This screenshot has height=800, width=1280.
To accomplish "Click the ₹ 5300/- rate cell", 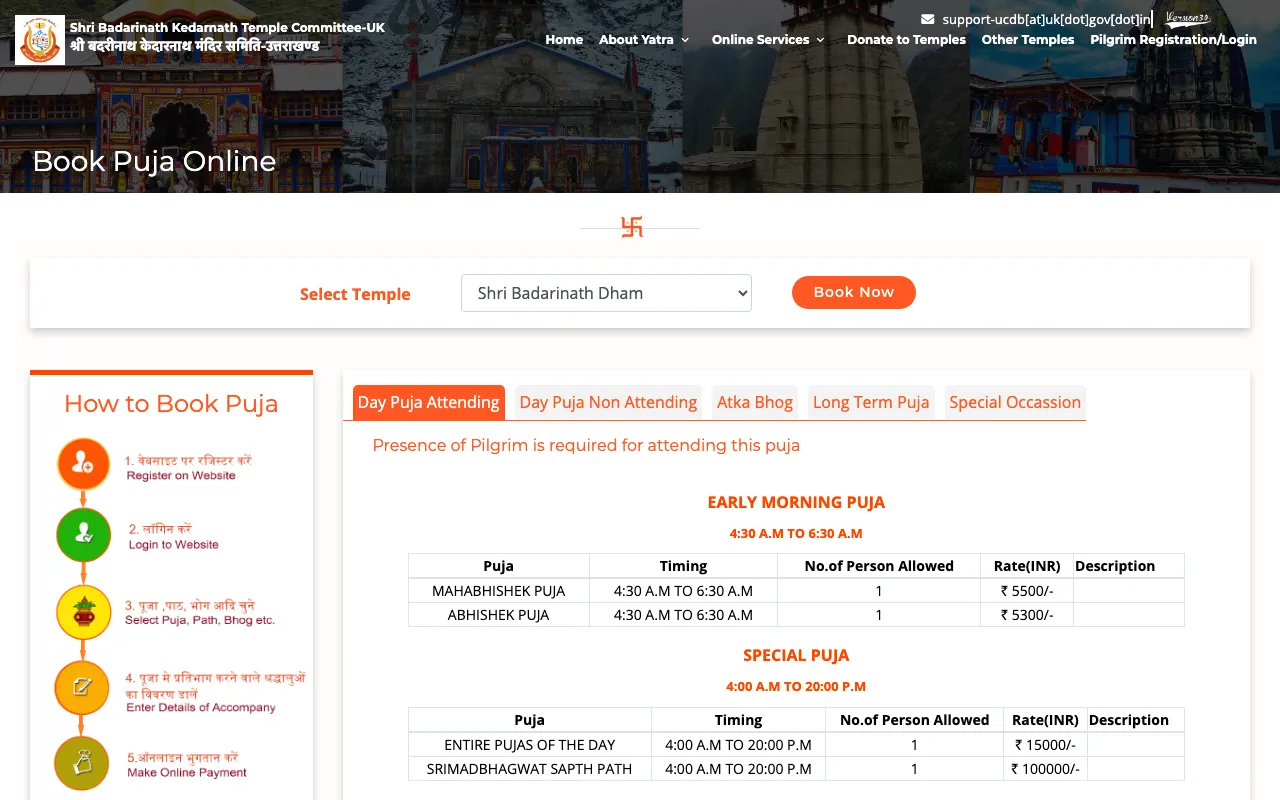I will click(x=1027, y=615).
